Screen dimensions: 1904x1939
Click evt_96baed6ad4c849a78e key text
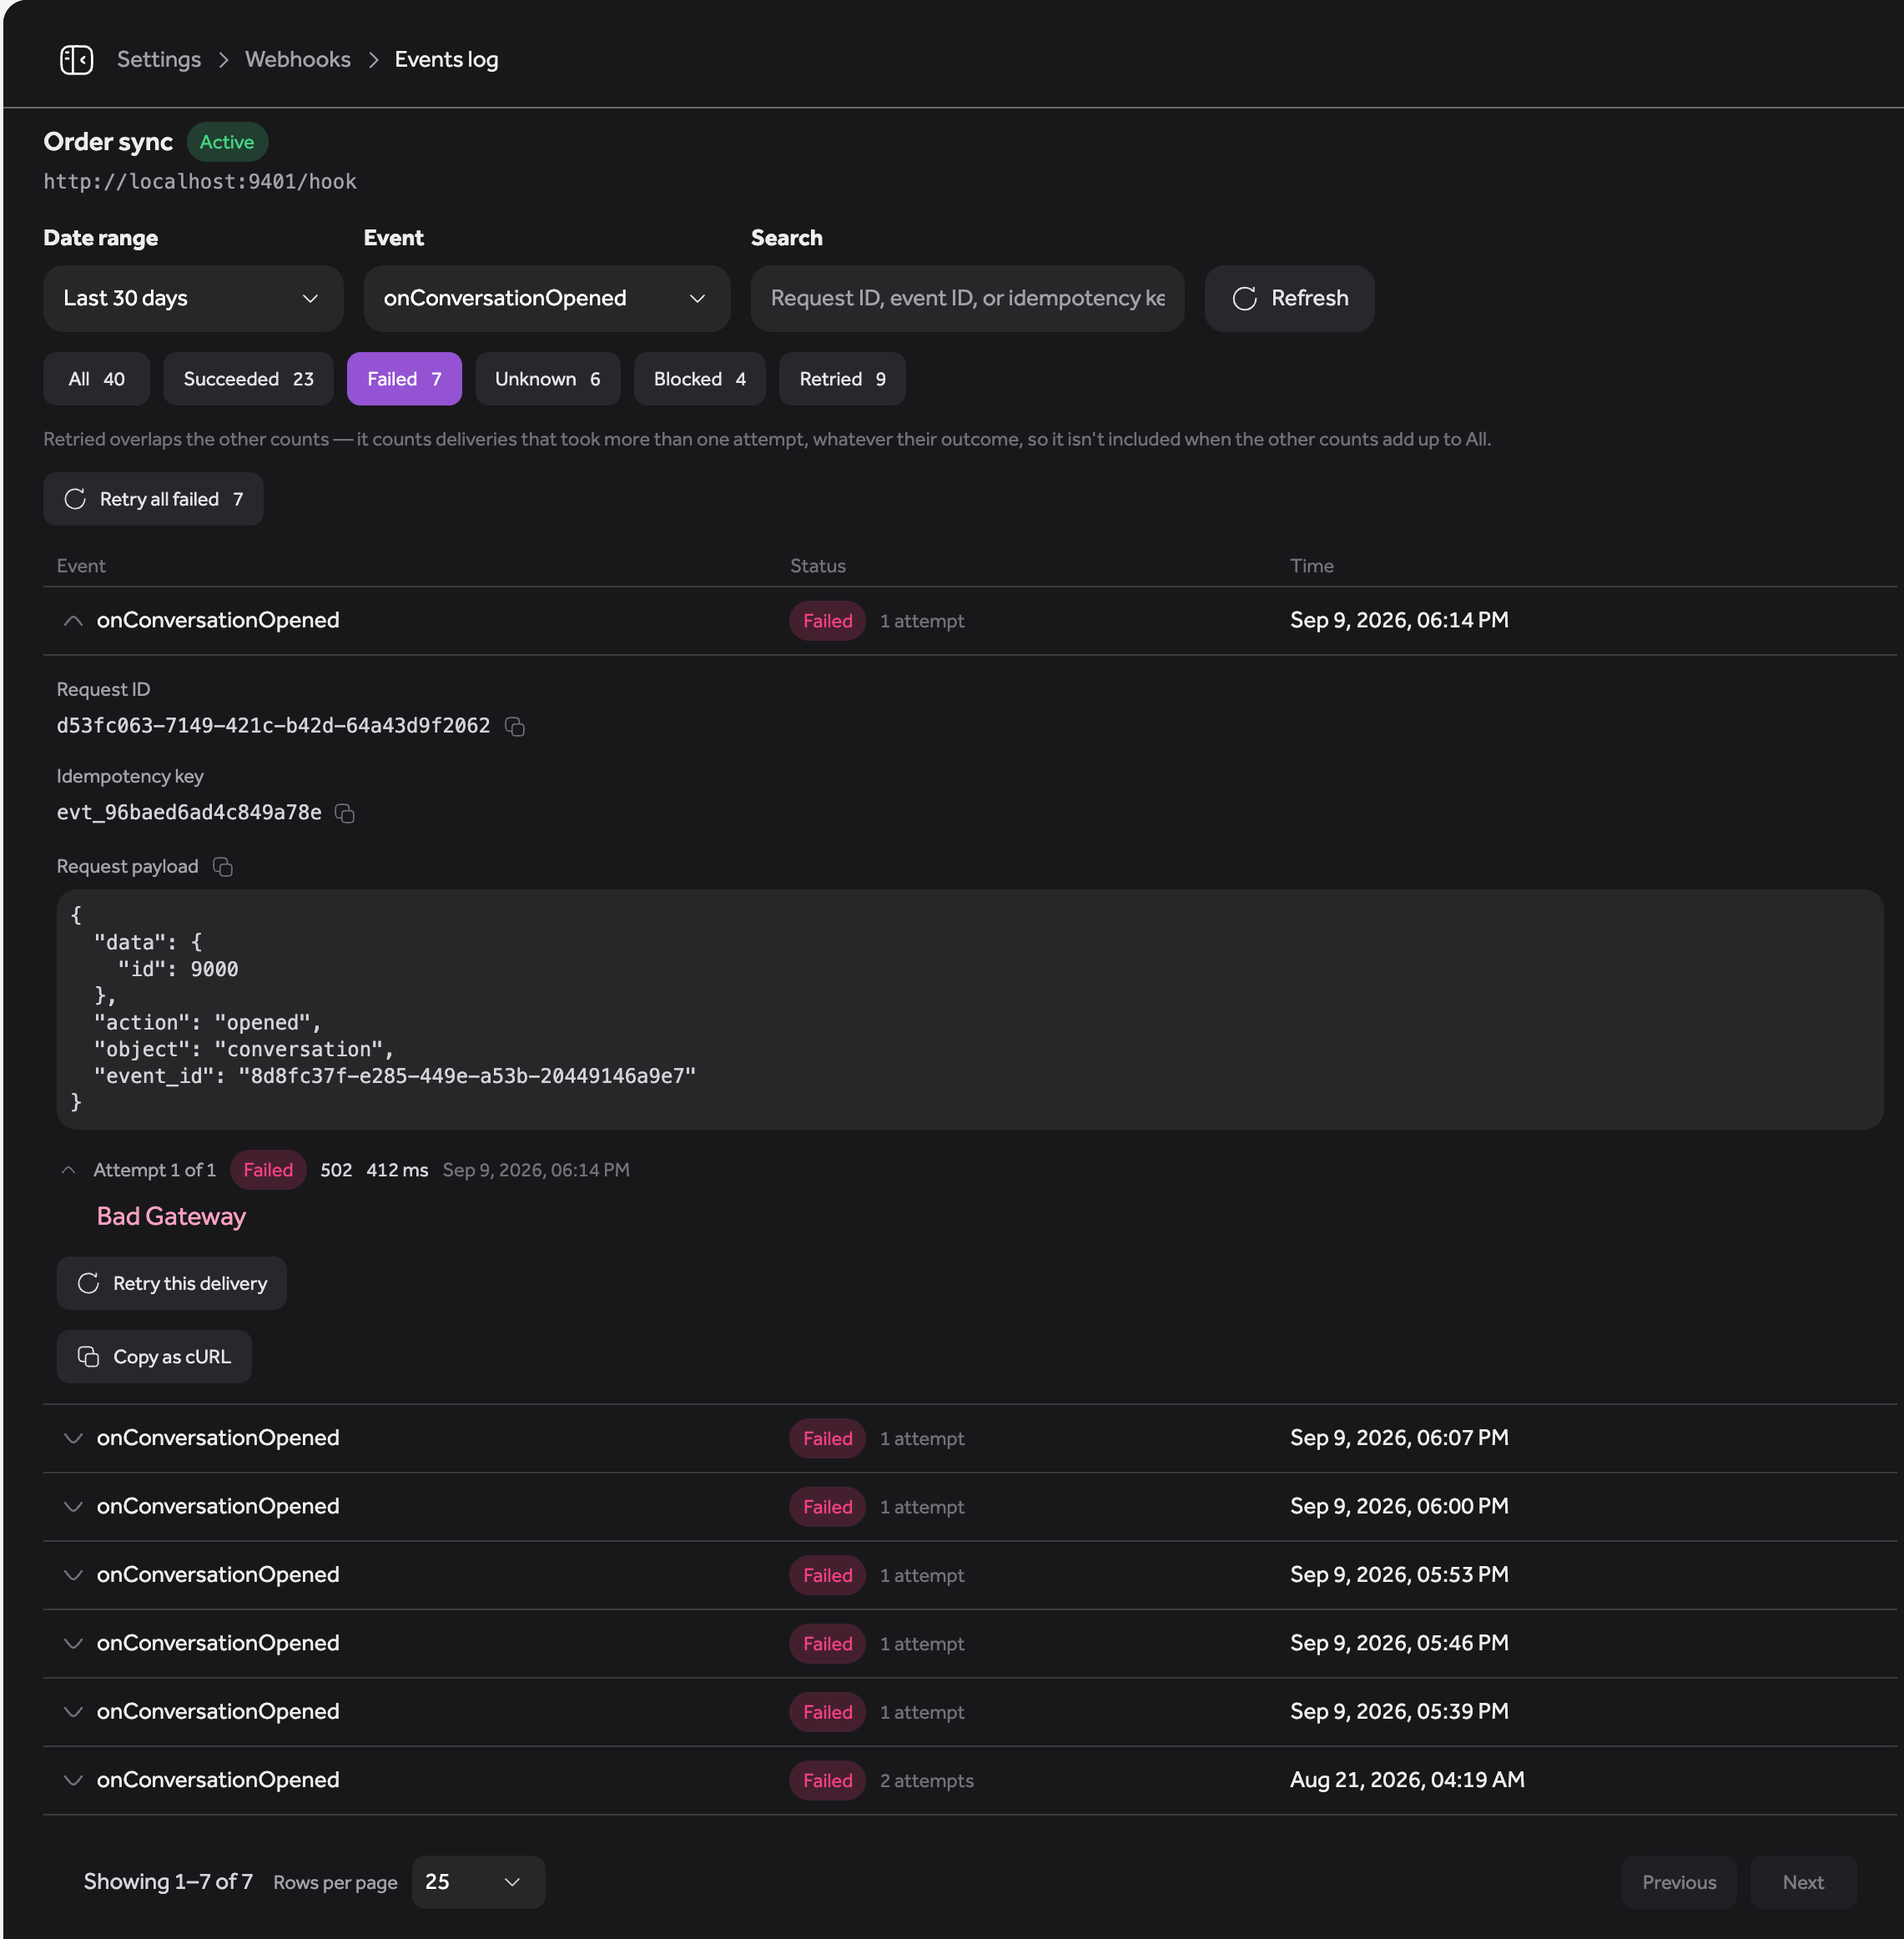(x=189, y=813)
